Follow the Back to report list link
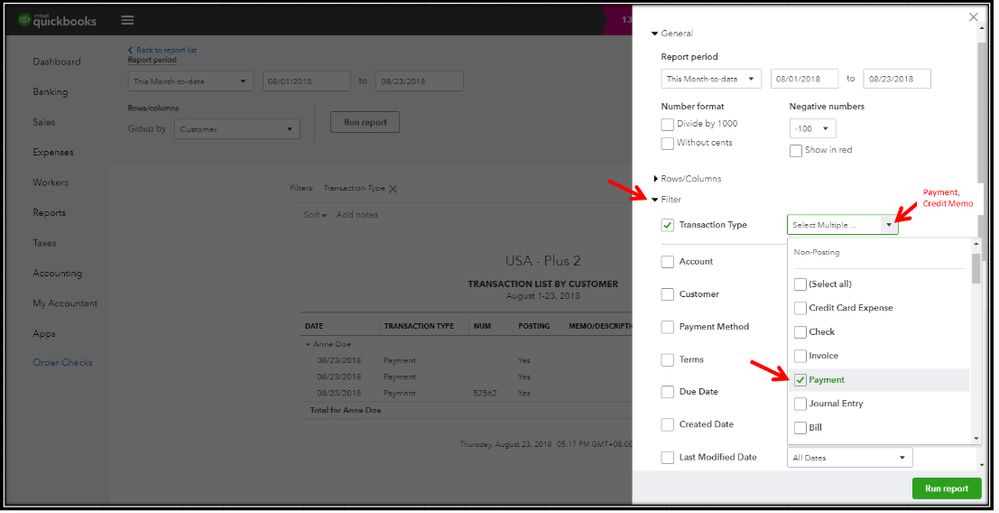This screenshot has height=513, width=999. point(162,50)
